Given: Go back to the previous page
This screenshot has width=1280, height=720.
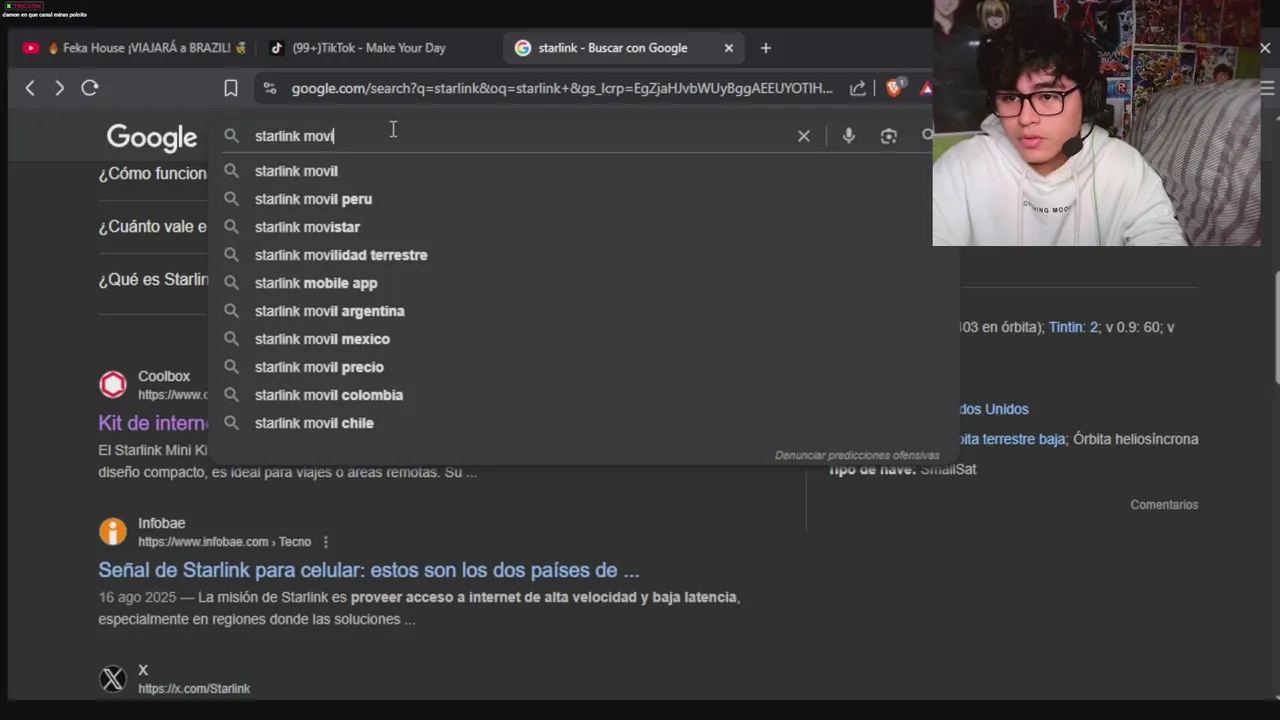Looking at the screenshot, I should [x=30, y=88].
